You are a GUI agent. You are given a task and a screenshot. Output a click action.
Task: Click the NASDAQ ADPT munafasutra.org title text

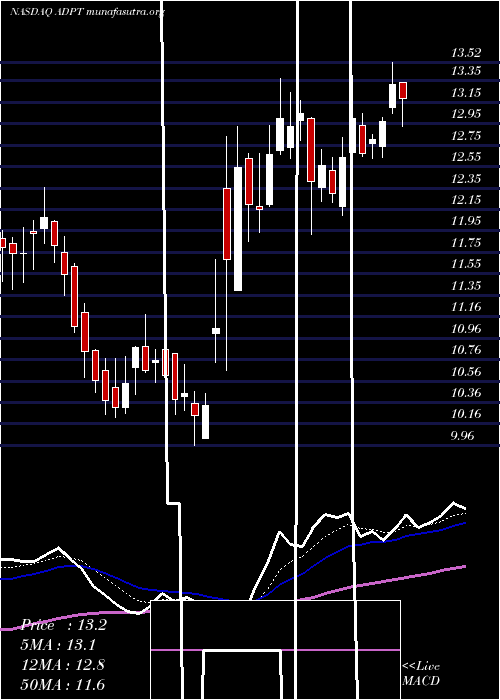pos(87,12)
